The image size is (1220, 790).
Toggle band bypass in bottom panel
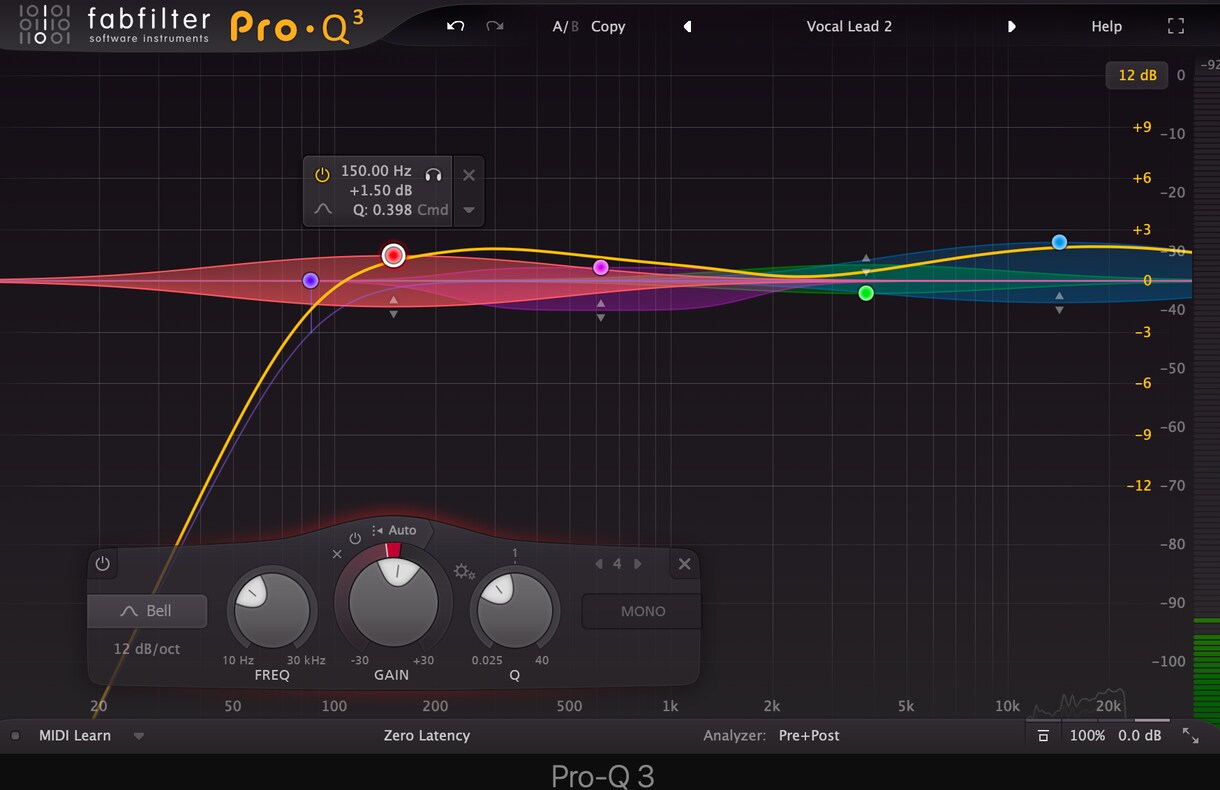pos(102,564)
